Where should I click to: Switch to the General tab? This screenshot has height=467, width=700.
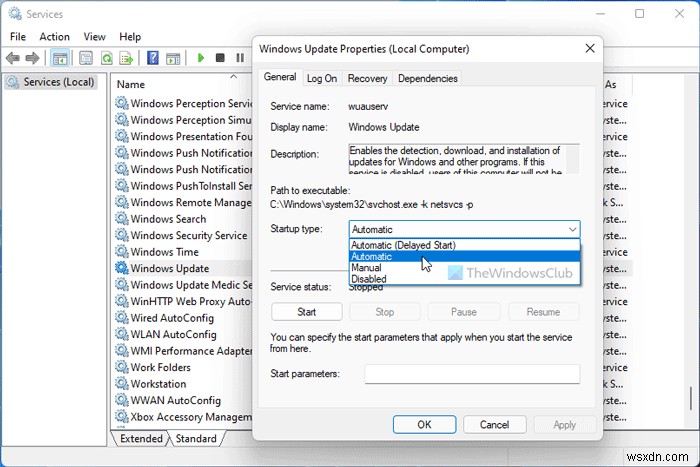(x=280, y=77)
